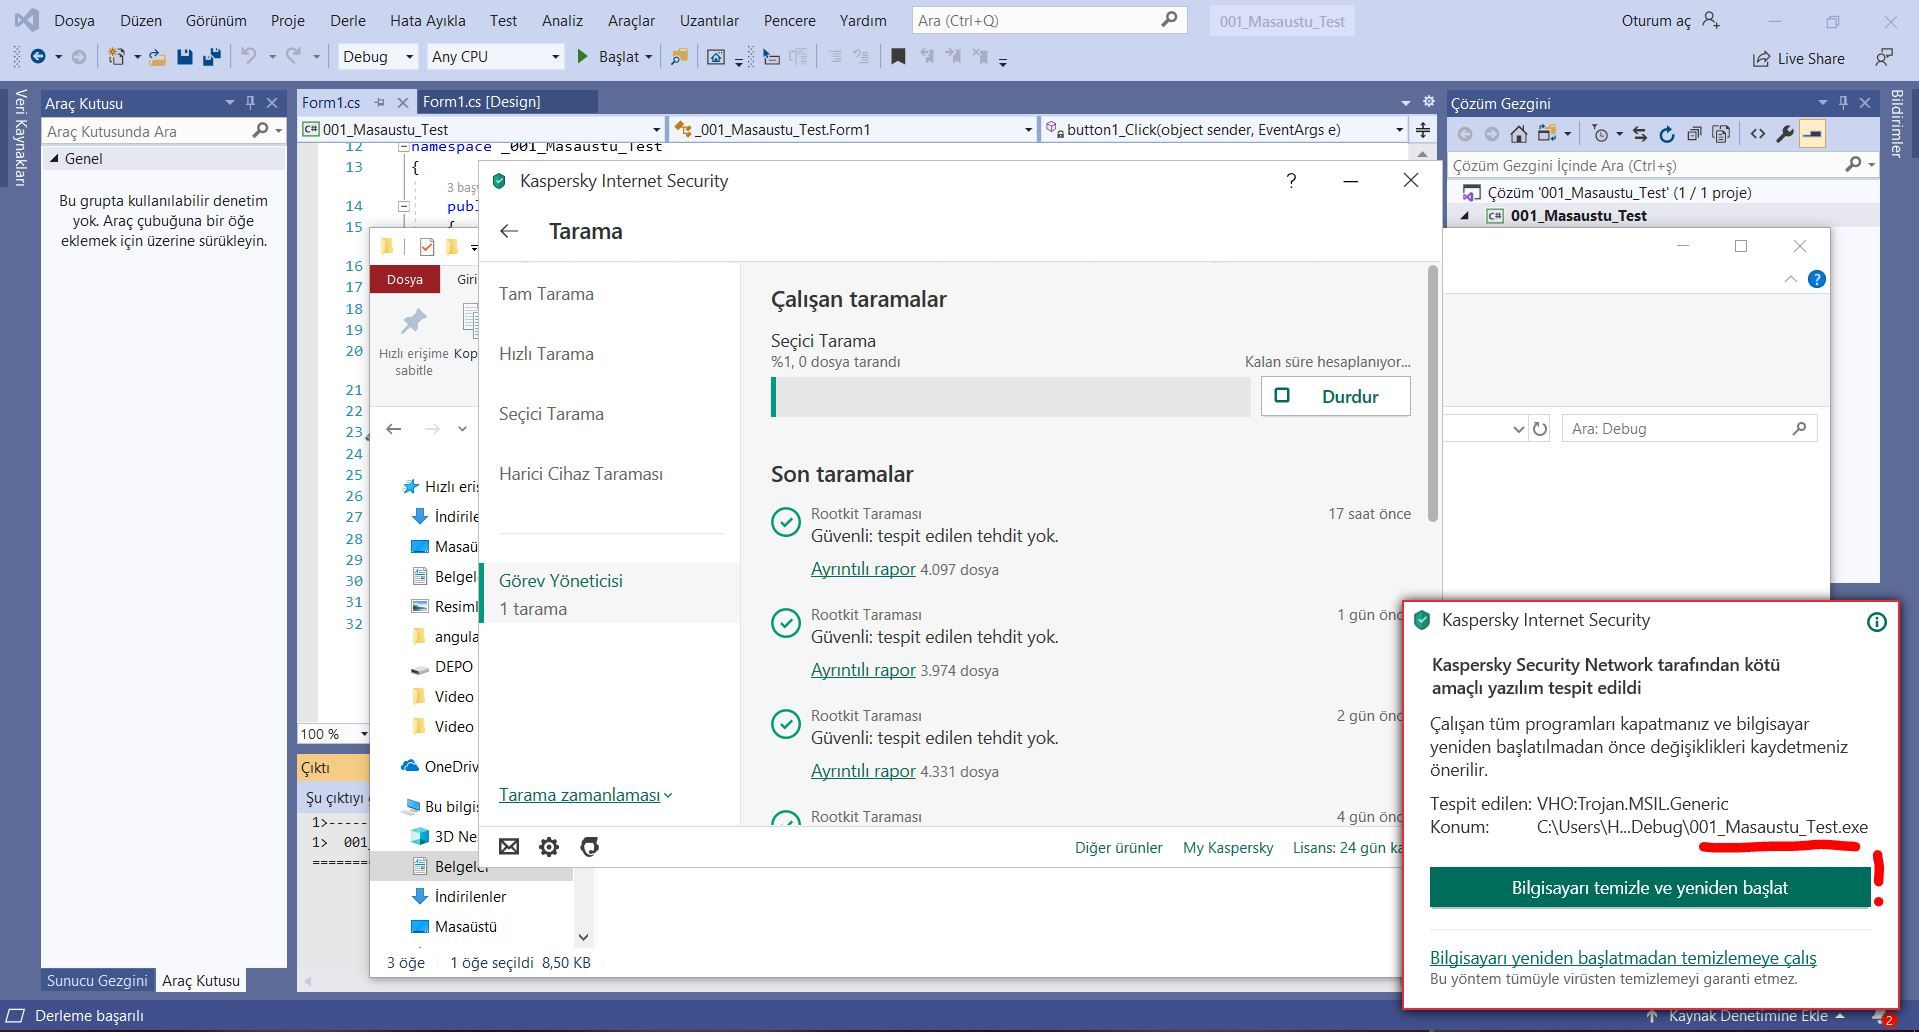Collapse all items in Çözüm Gezgini
This screenshot has height=1032, width=1919.
pyautogui.click(x=1694, y=133)
